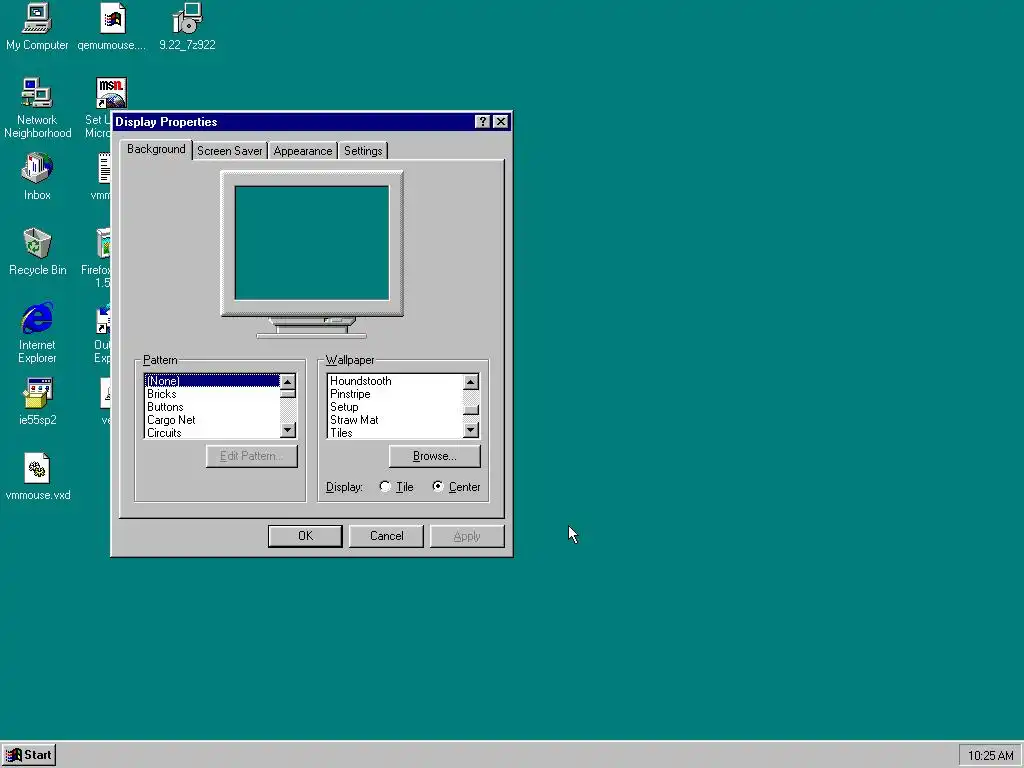
Task: Click the Edit Pattern... button
Action: click(251, 456)
